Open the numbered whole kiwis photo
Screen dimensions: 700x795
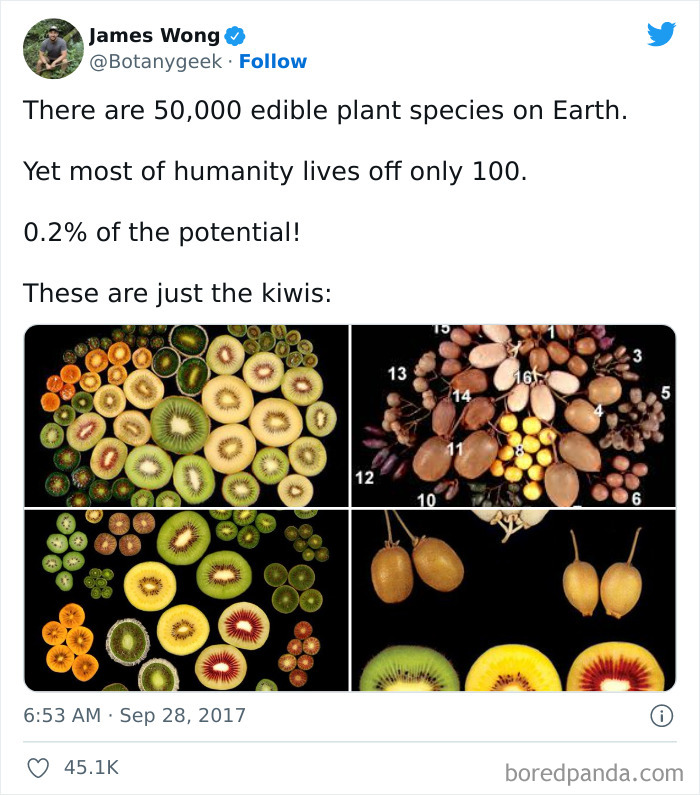(x=513, y=415)
